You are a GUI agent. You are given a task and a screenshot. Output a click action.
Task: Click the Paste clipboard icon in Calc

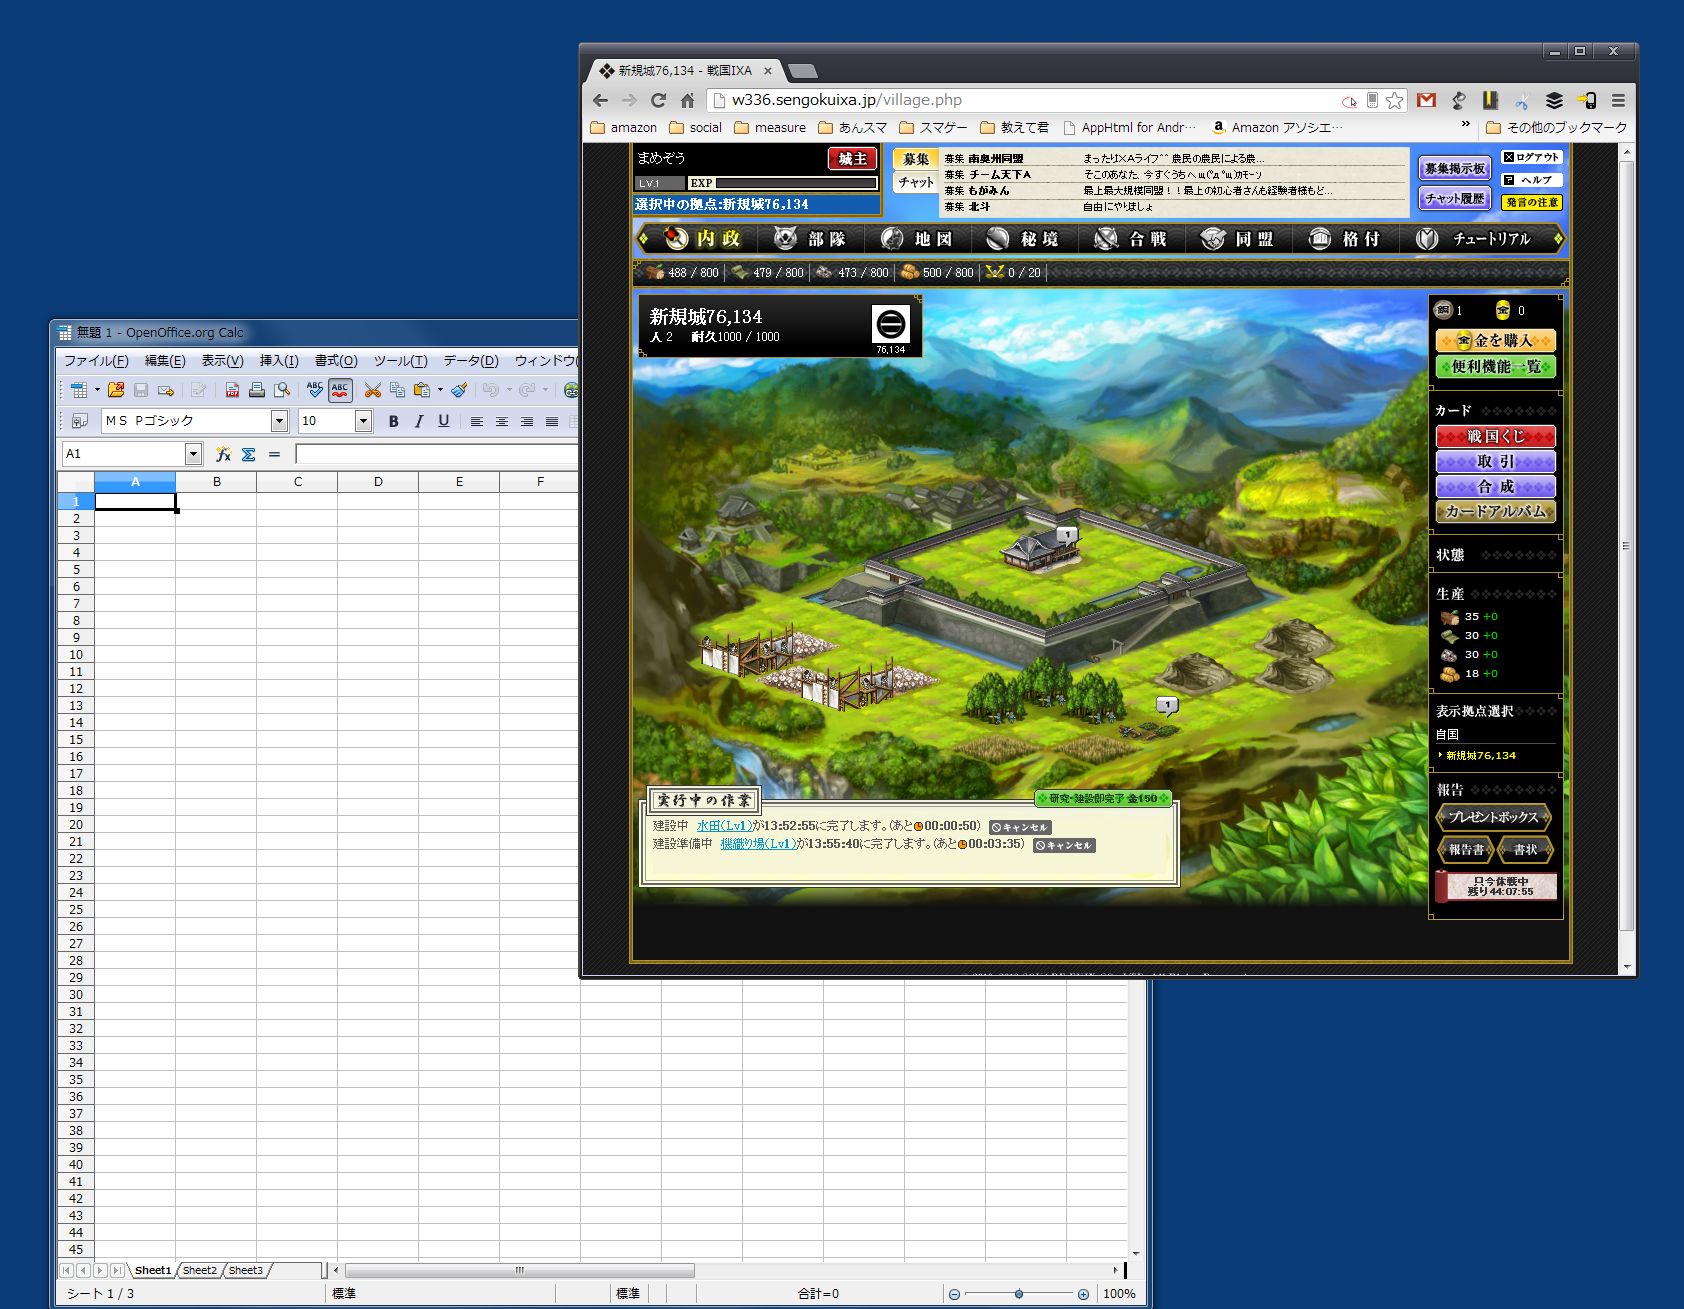click(x=421, y=390)
